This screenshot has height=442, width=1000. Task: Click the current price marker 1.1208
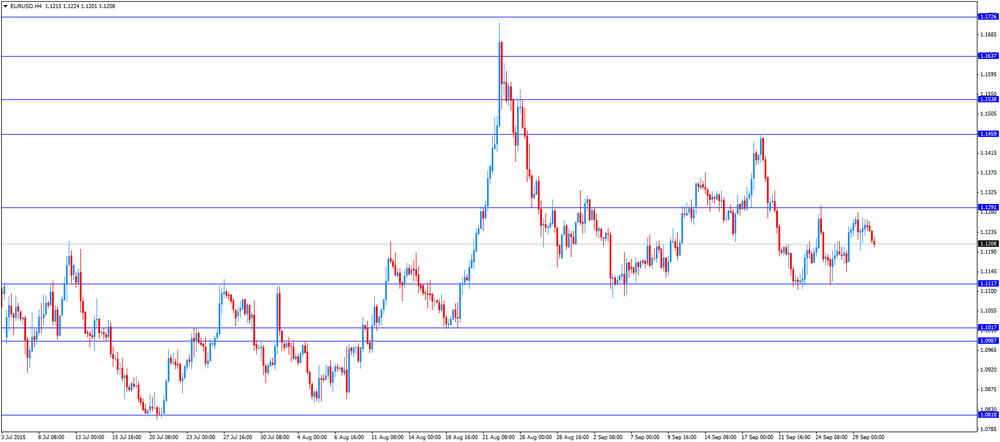click(987, 244)
